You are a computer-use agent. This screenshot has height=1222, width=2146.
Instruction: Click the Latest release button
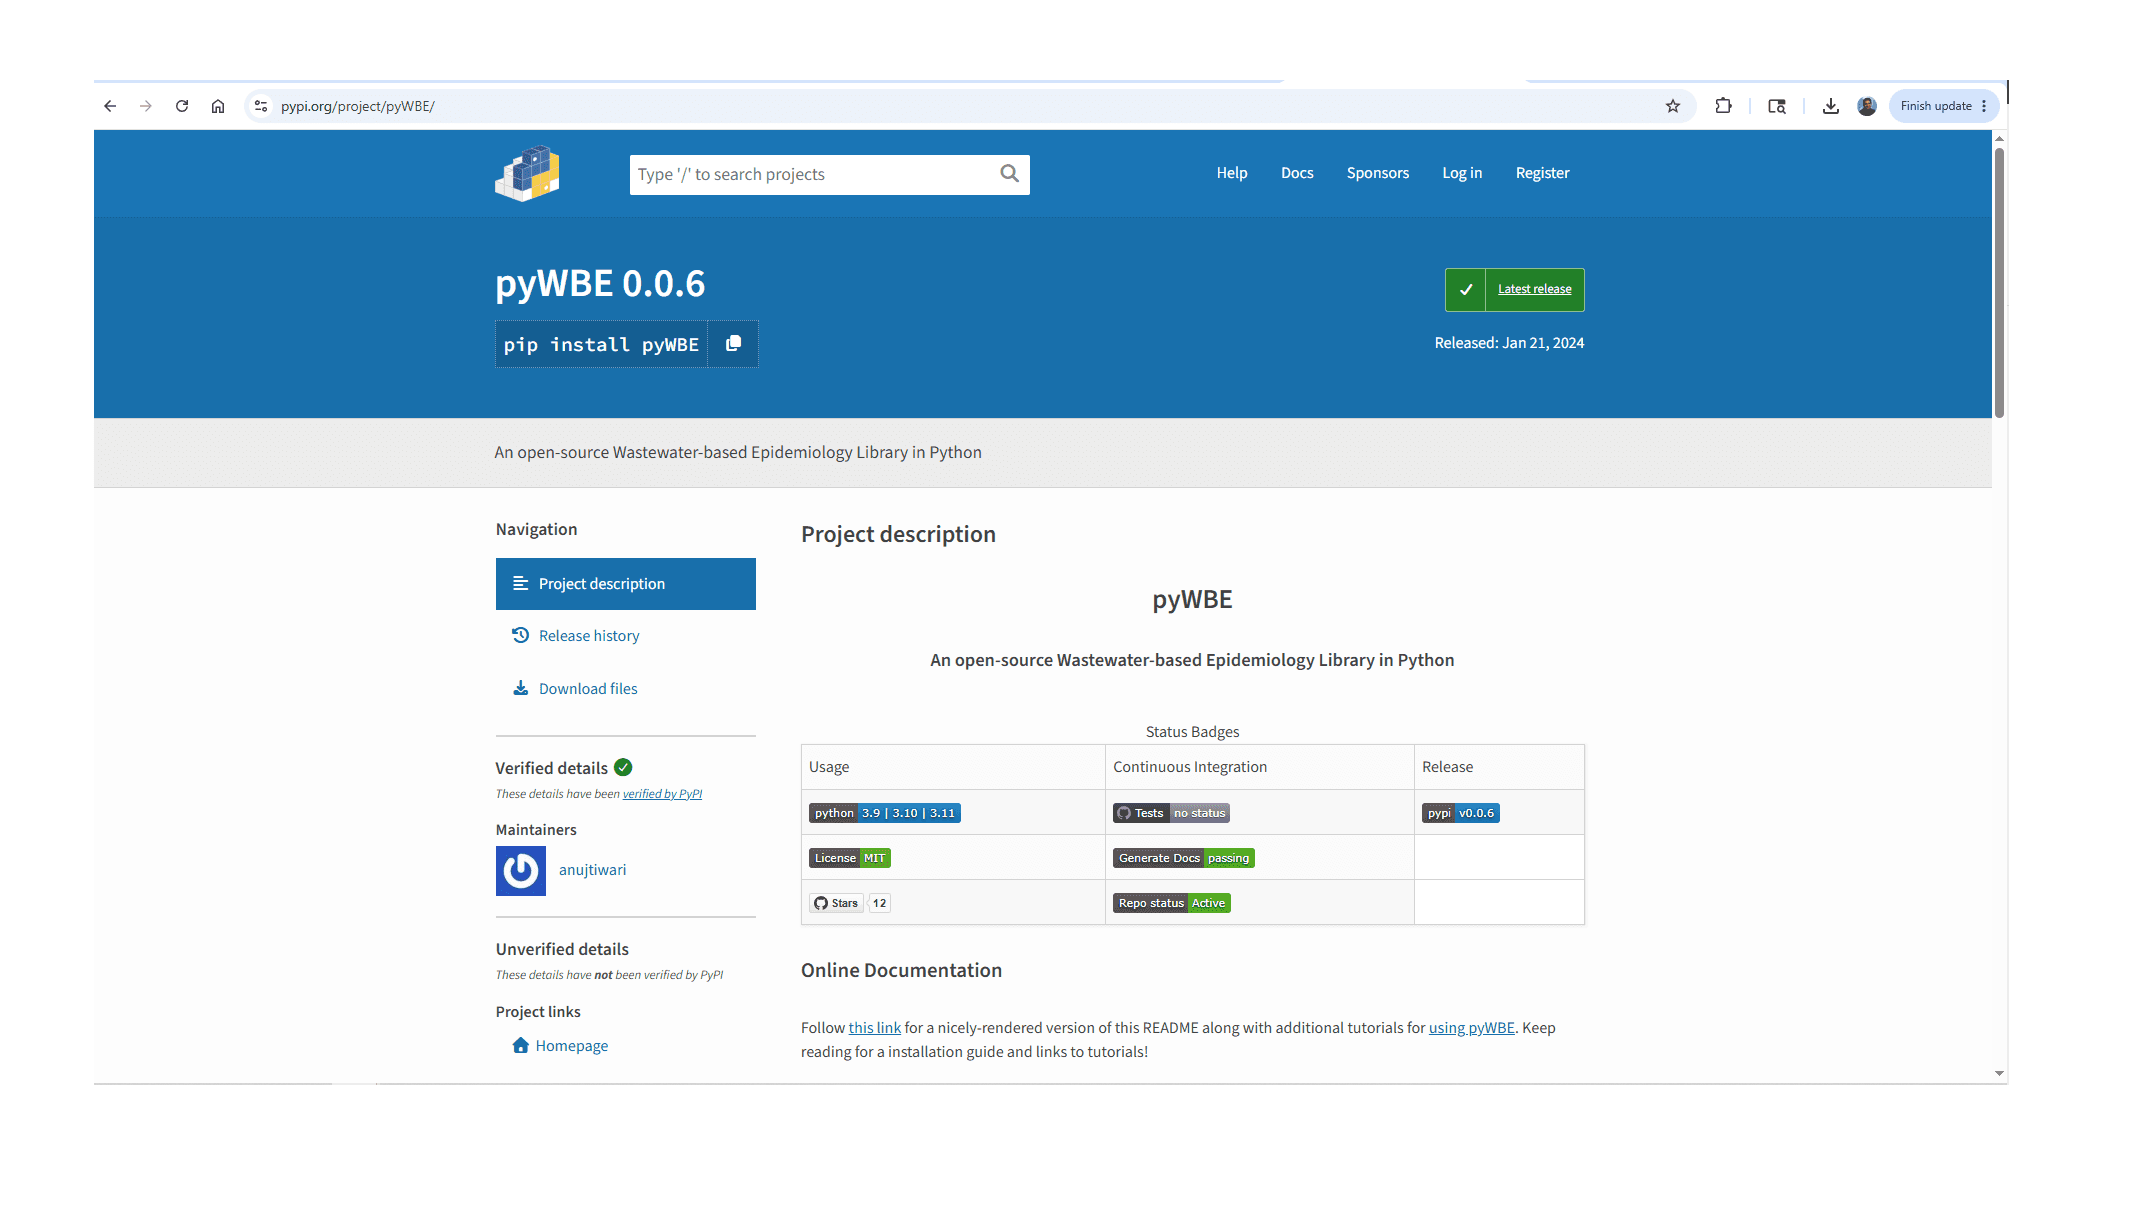tap(1535, 289)
